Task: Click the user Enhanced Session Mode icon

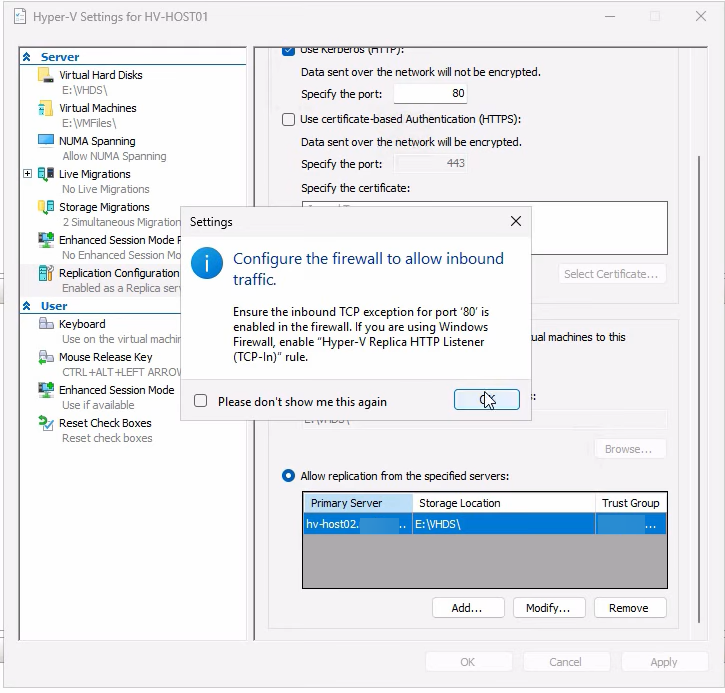Action: 45,390
